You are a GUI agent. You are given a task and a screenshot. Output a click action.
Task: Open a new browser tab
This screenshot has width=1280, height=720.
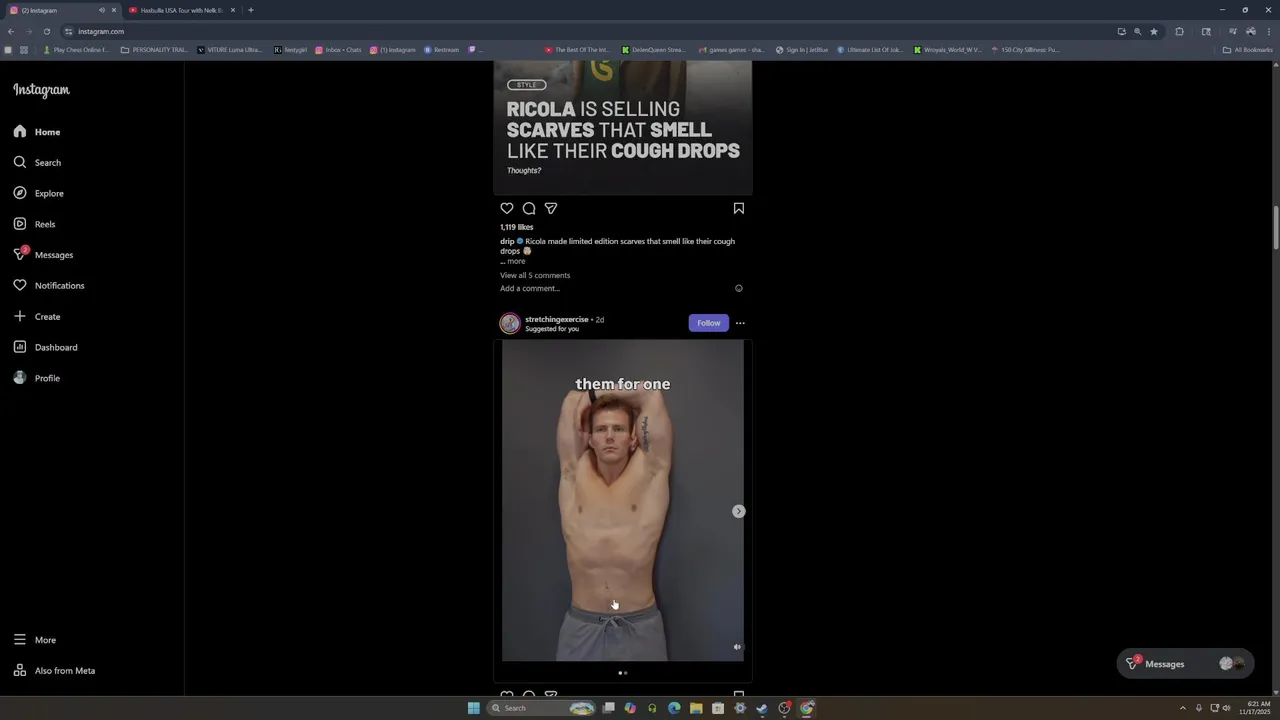(x=250, y=10)
